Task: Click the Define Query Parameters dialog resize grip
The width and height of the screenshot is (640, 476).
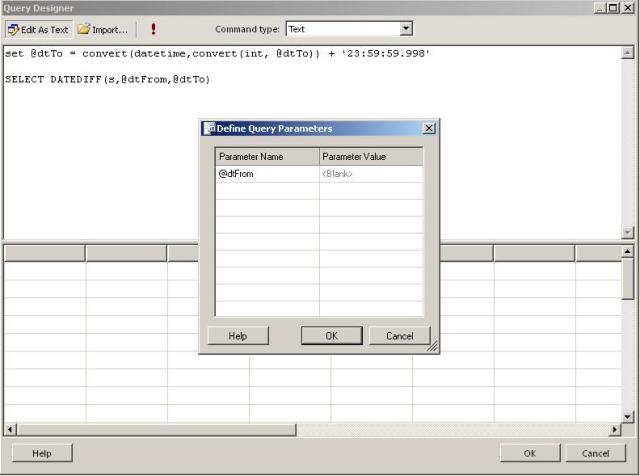Action: tap(432, 346)
